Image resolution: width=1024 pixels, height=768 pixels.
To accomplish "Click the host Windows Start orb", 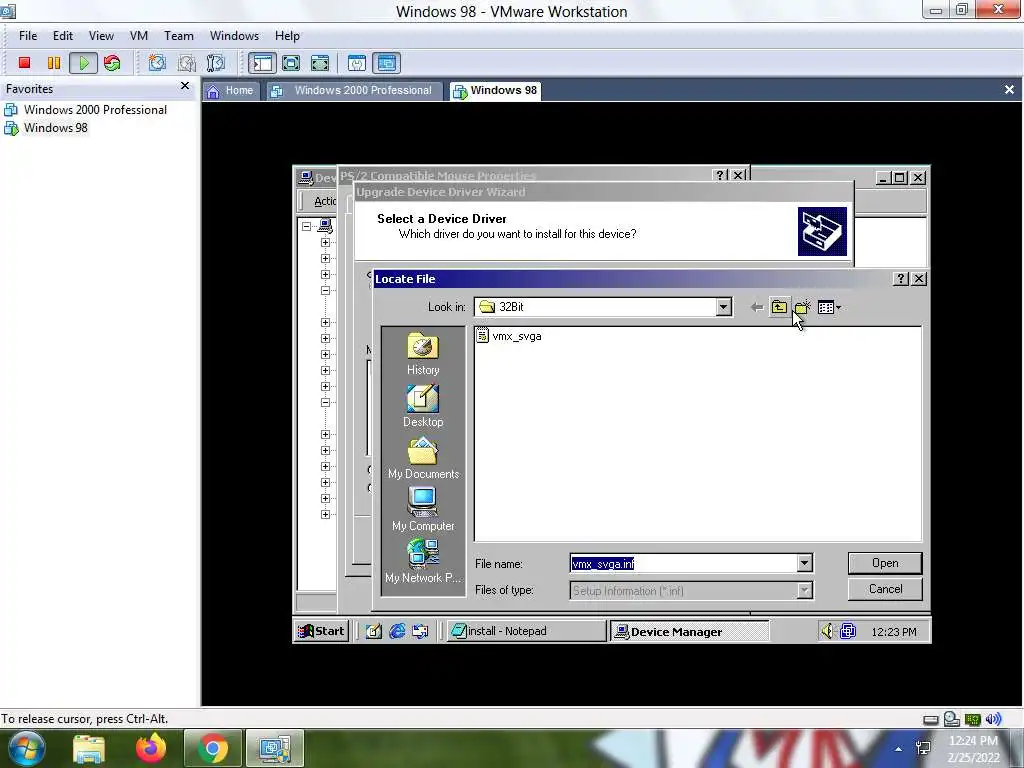I will click(x=26, y=748).
